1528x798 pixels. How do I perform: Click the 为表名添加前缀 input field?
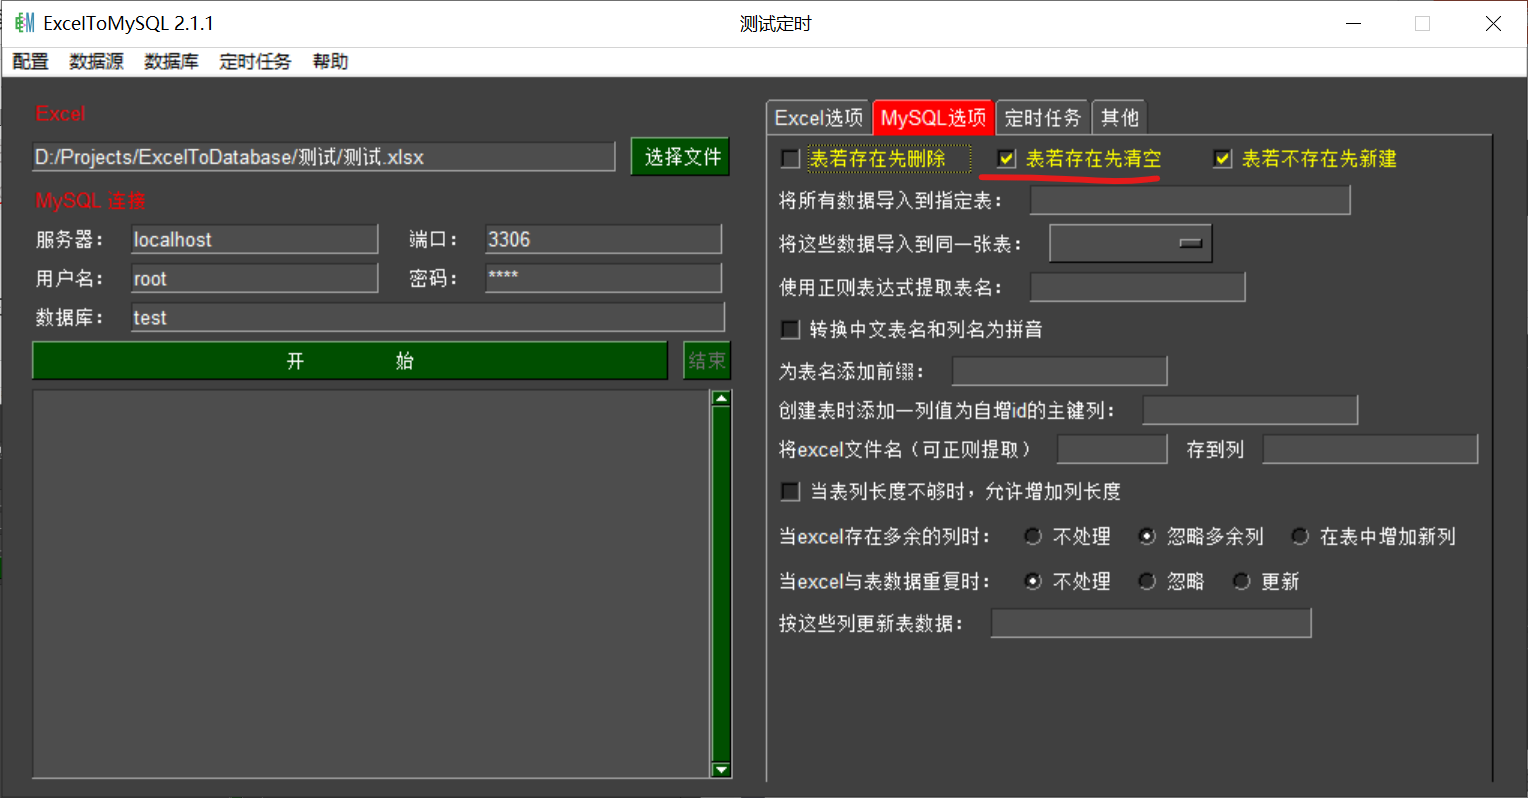[x=1060, y=371]
